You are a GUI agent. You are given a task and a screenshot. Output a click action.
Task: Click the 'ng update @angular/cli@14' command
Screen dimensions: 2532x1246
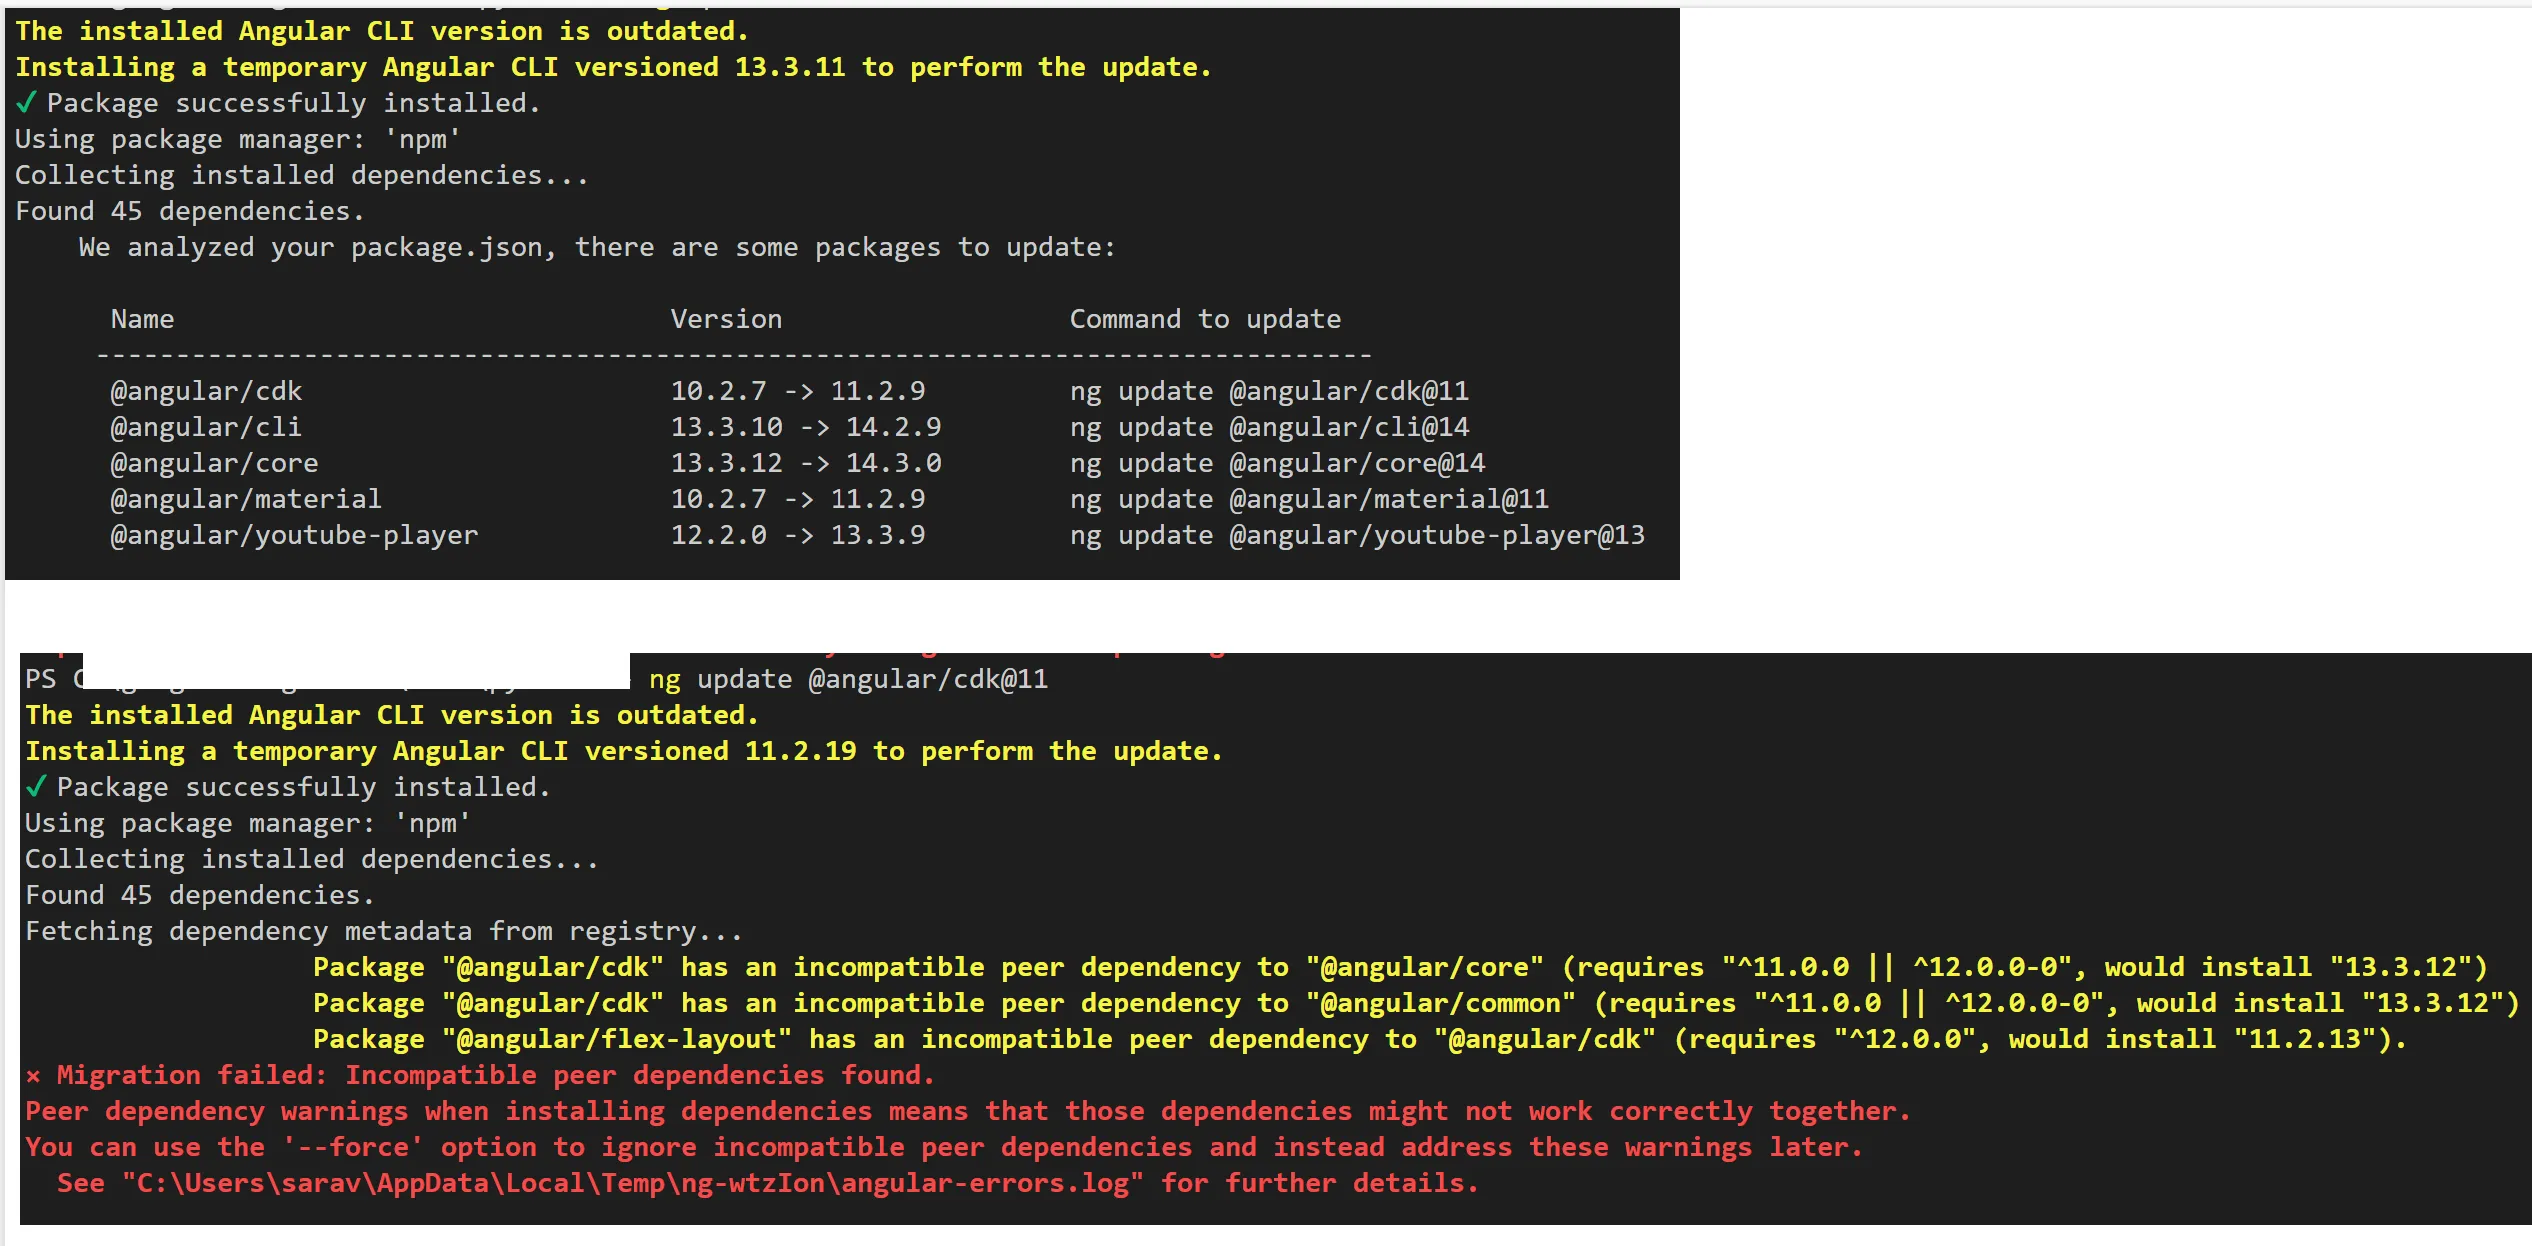(x=1268, y=427)
